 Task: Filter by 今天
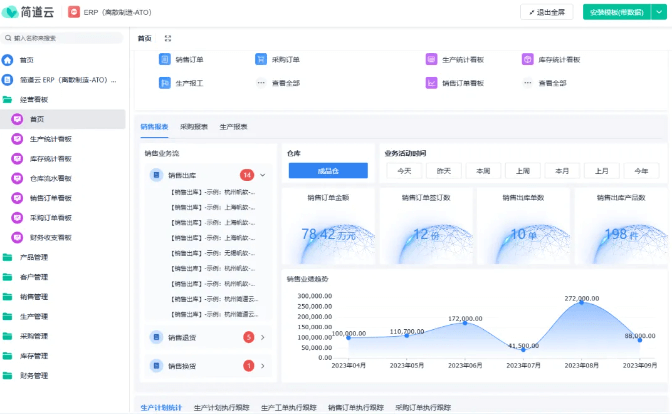(404, 171)
